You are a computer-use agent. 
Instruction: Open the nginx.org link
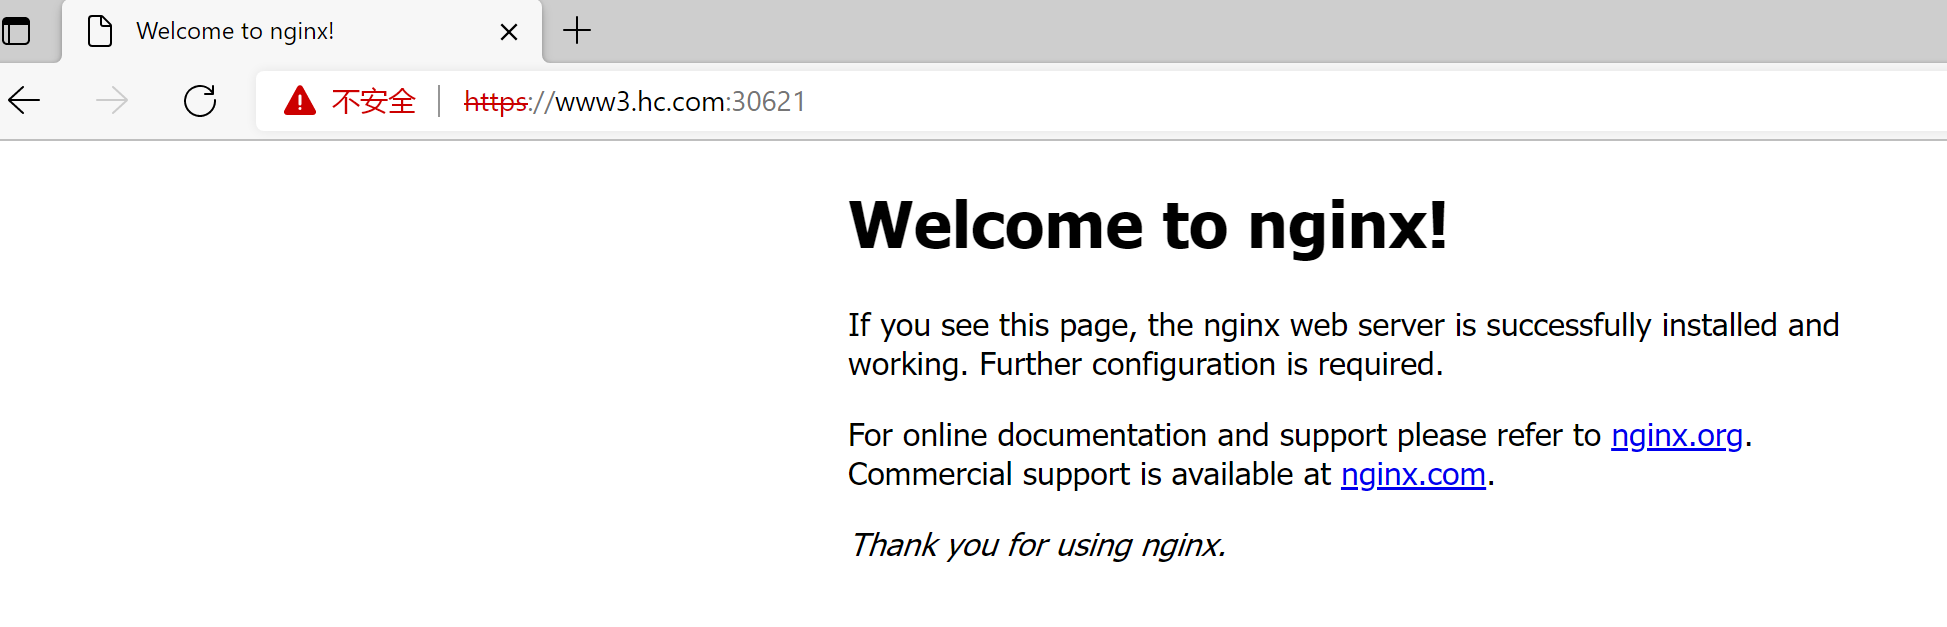click(x=1676, y=436)
